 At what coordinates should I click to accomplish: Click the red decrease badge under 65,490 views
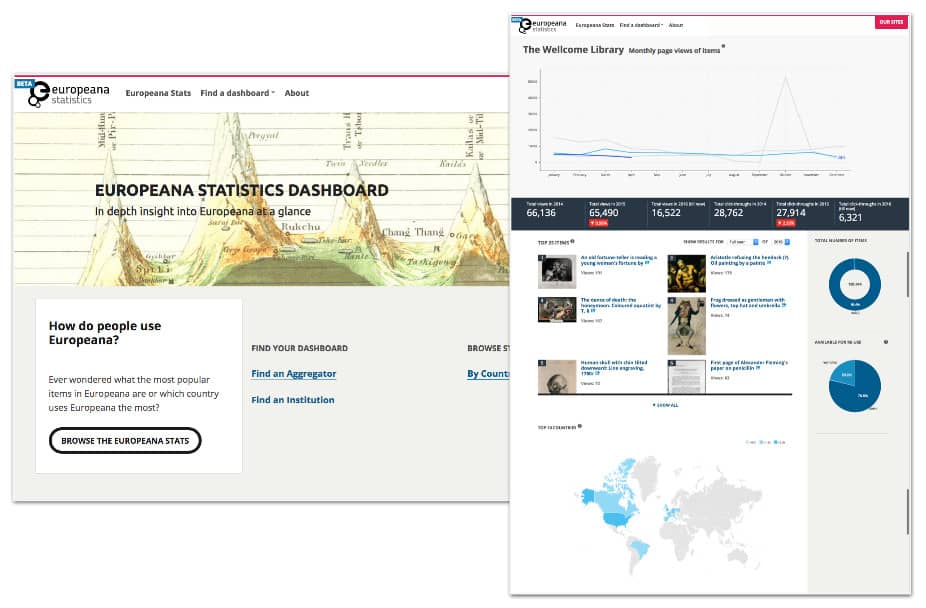click(x=598, y=223)
